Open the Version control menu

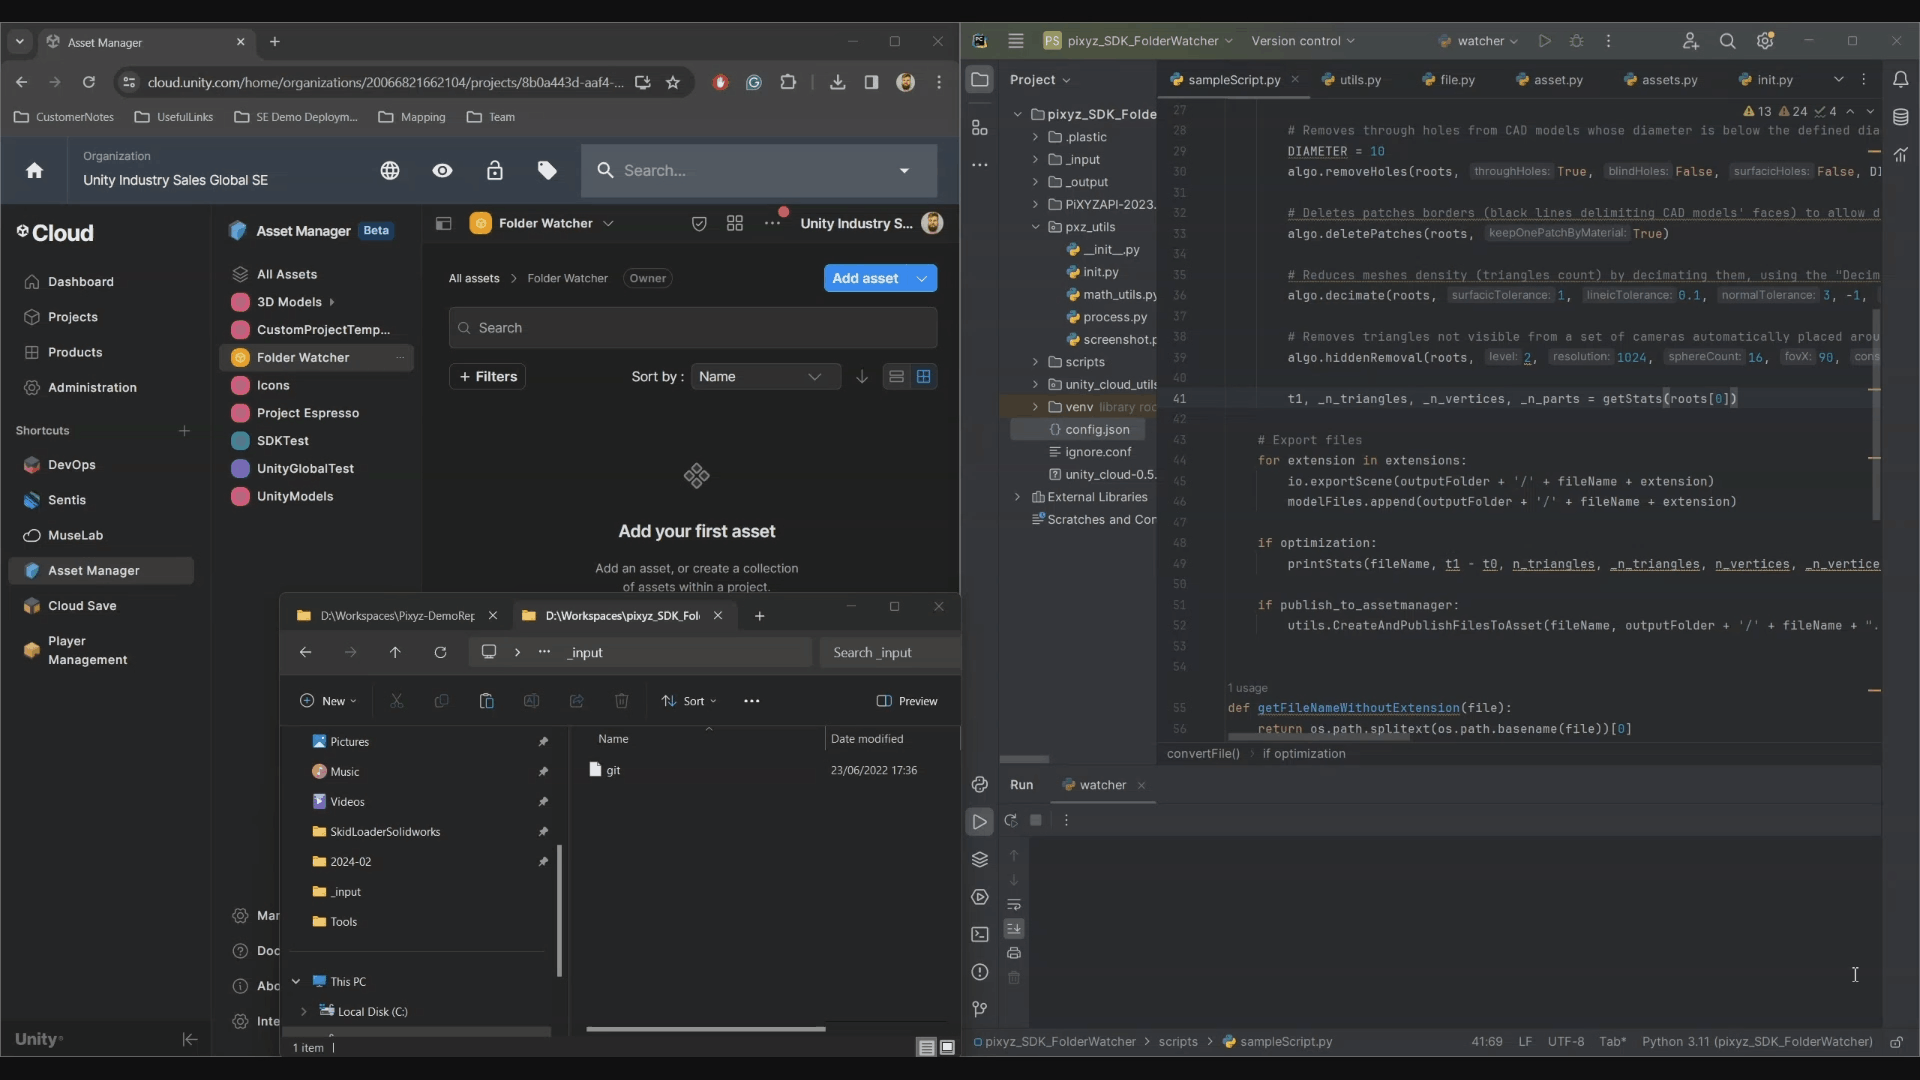click(x=1302, y=41)
